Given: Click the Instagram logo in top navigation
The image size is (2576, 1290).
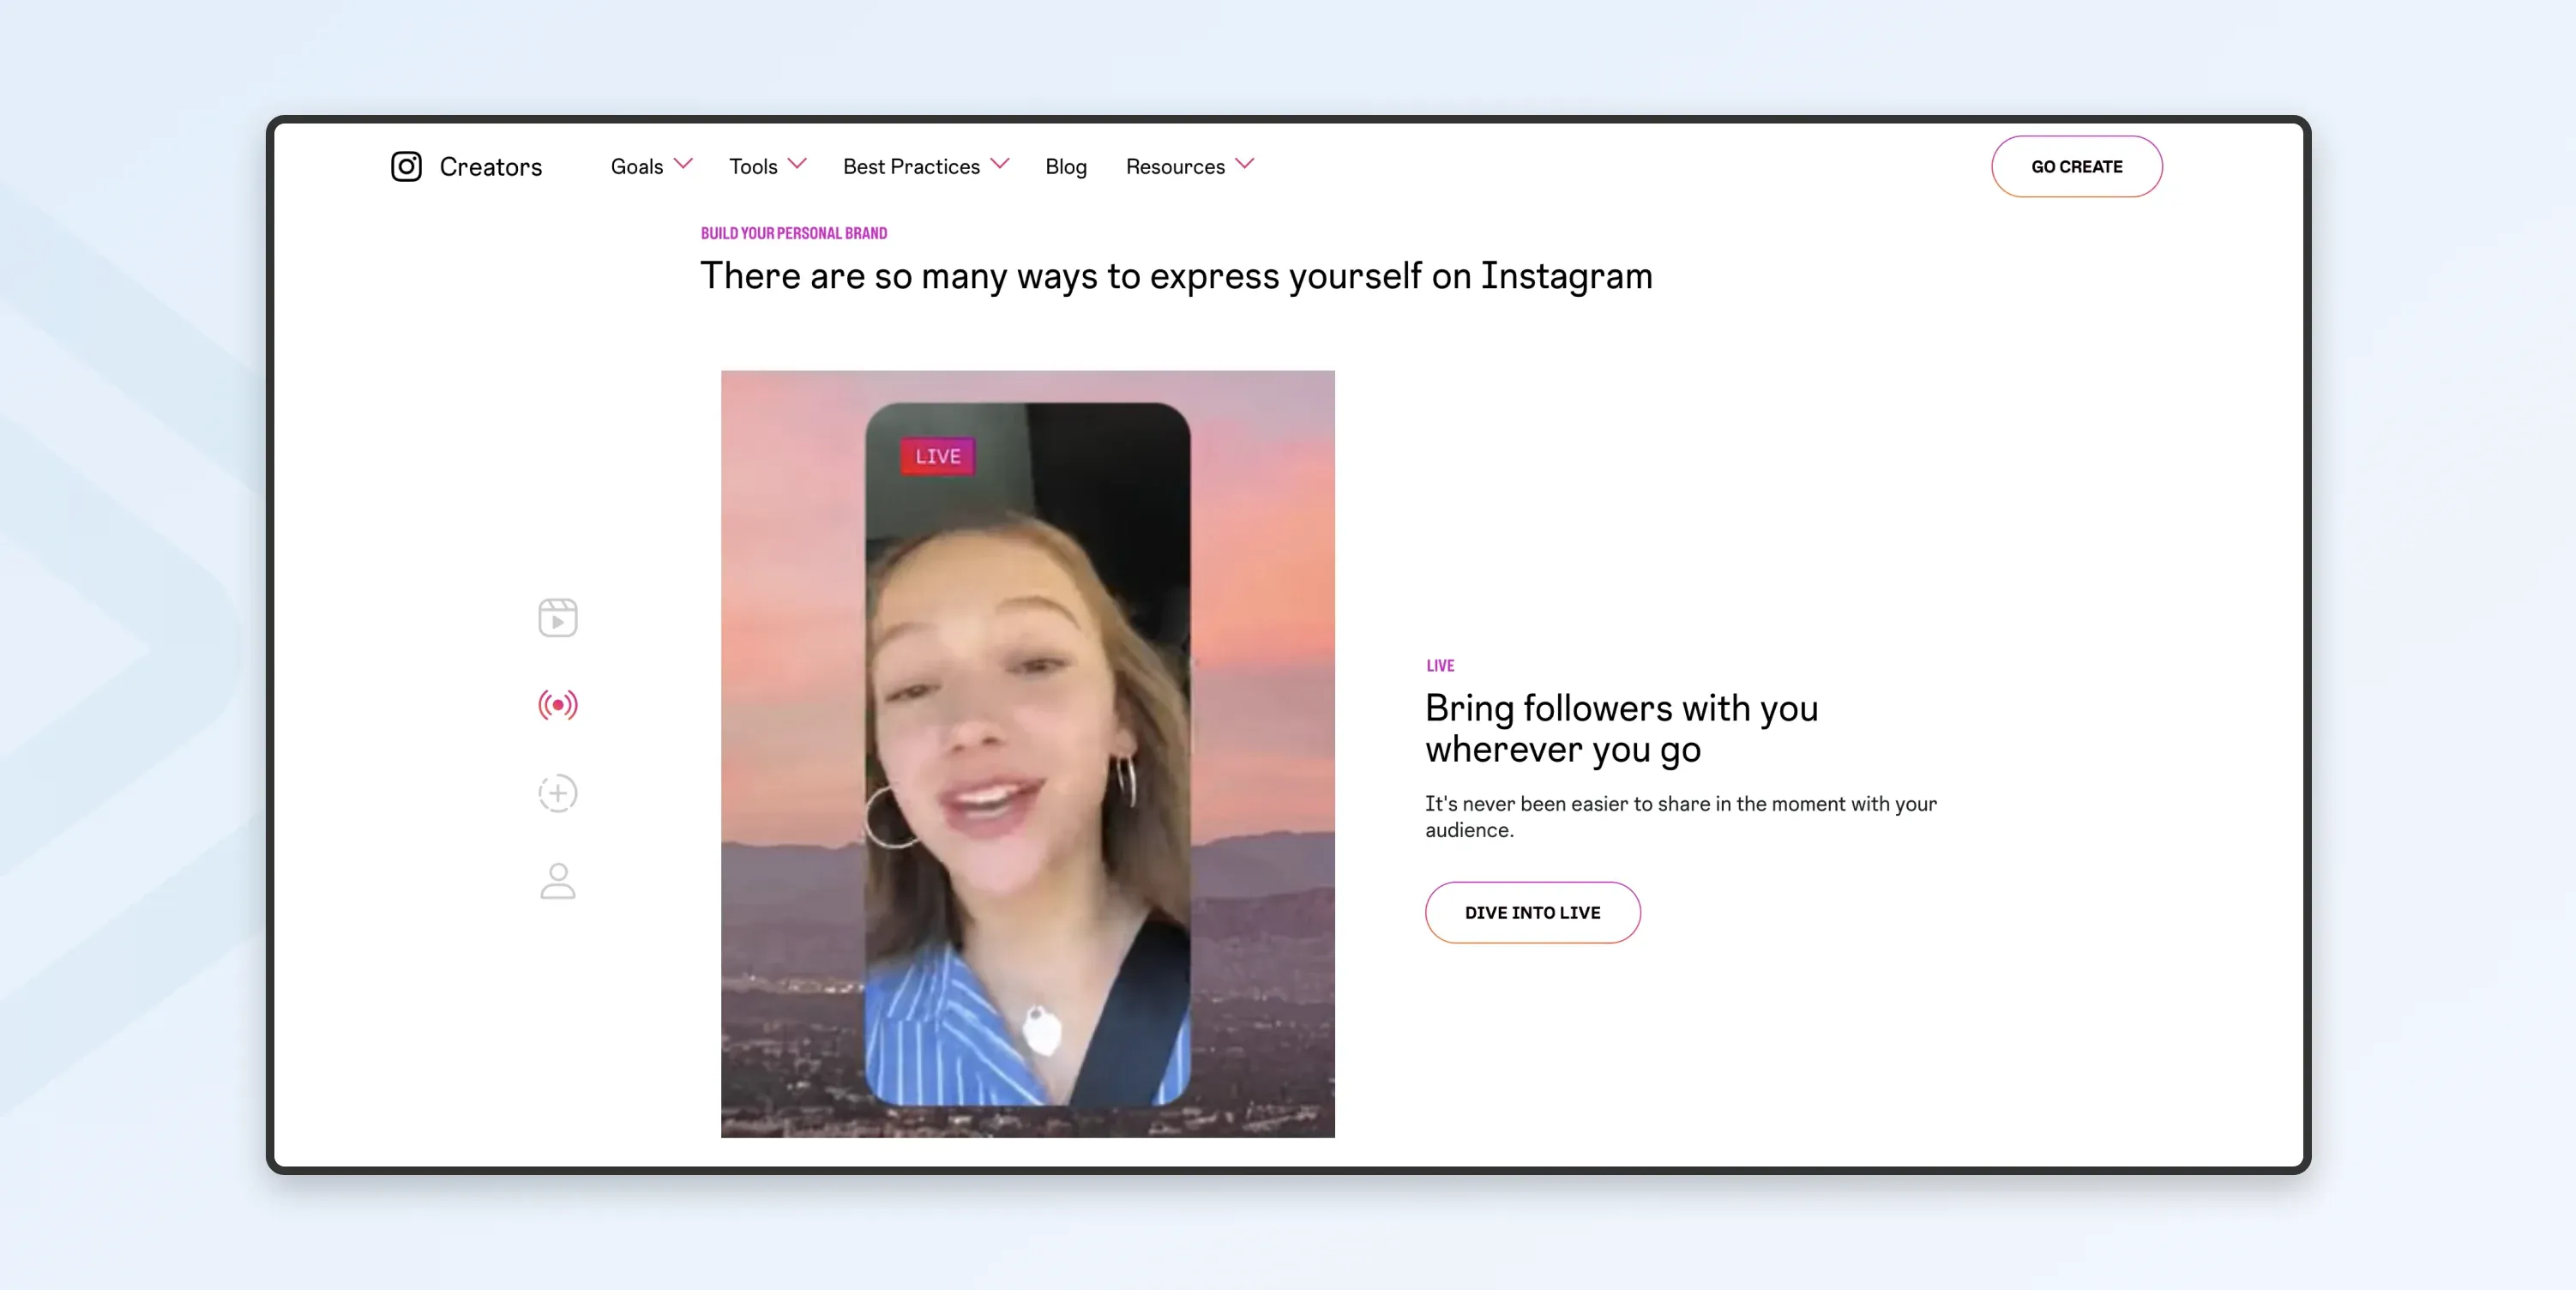Looking at the screenshot, I should coord(405,166).
